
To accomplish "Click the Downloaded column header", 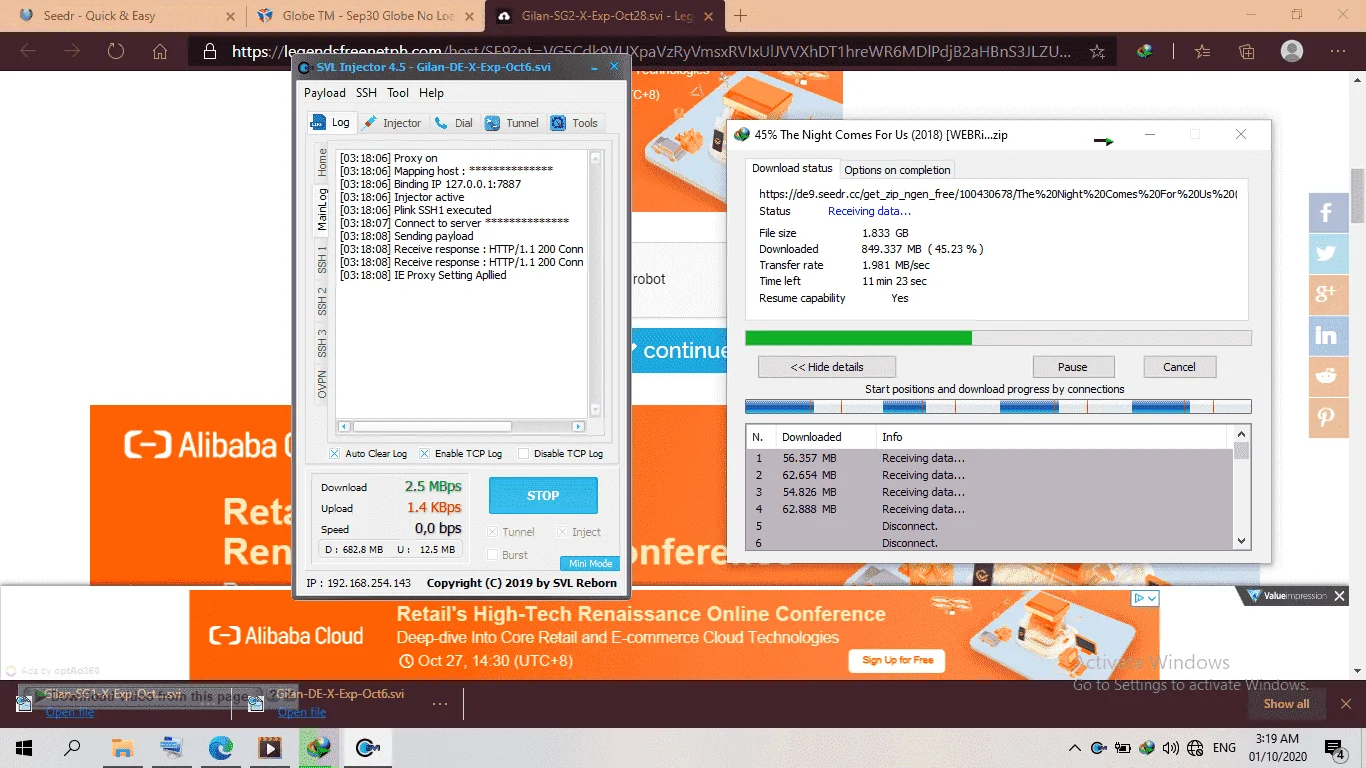I will (x=825, y=437).
